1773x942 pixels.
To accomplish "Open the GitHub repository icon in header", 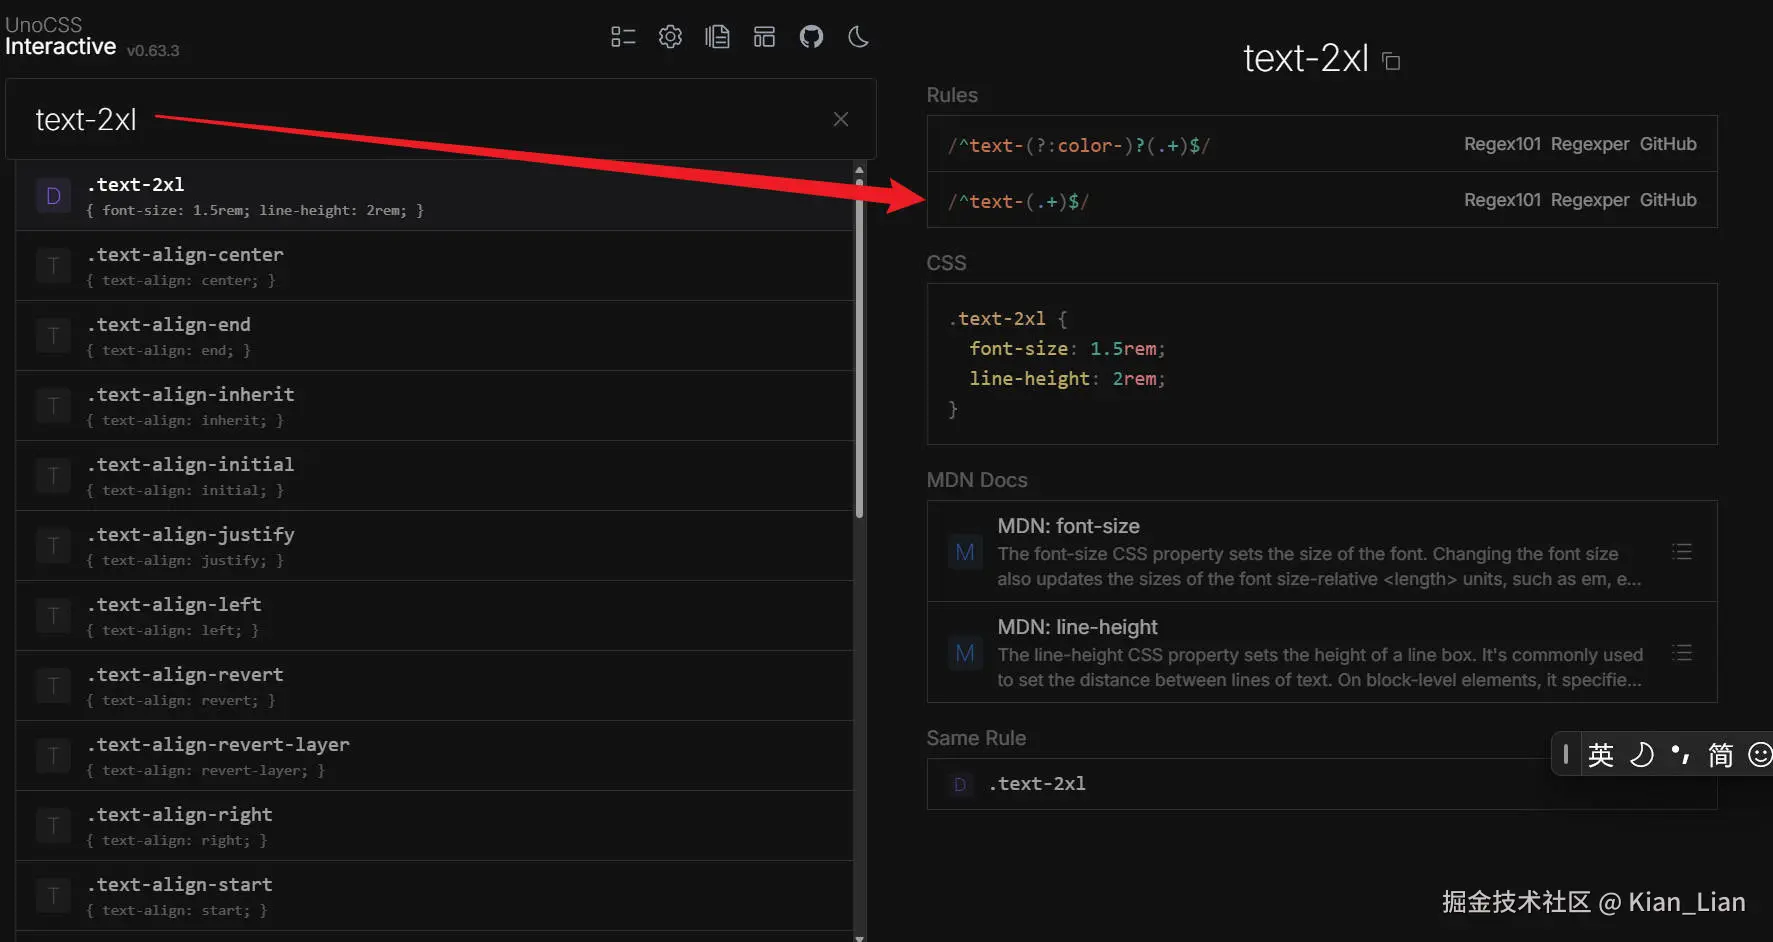I will [x=811, y=37].
